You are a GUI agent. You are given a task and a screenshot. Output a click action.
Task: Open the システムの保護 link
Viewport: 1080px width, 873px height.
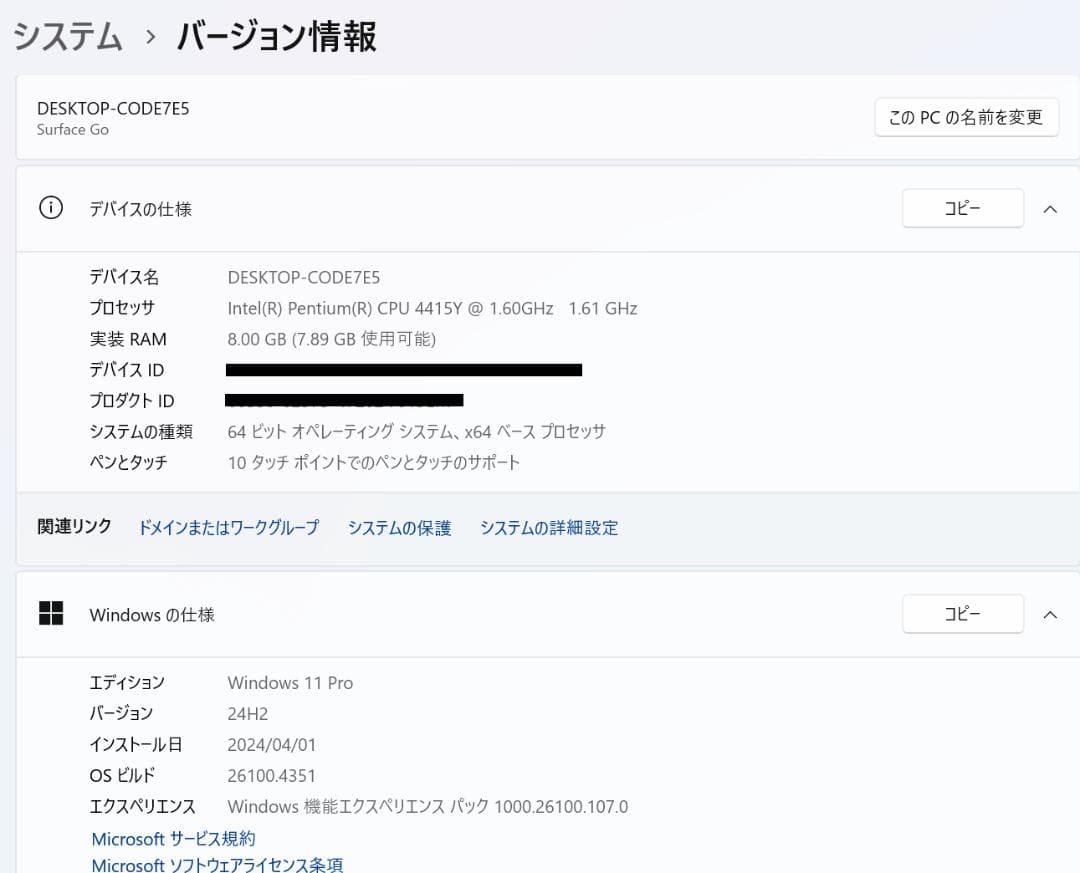[399, 527]
